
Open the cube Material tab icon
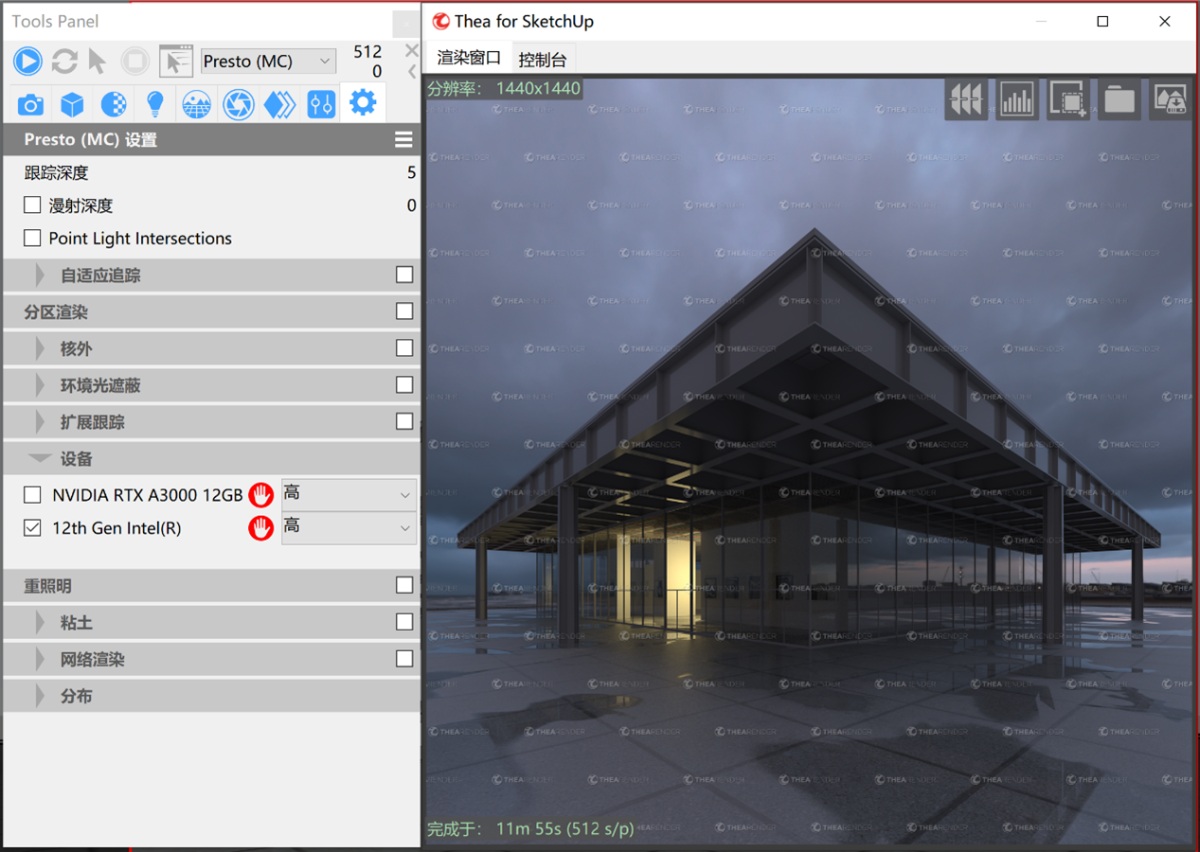point(72,103)
